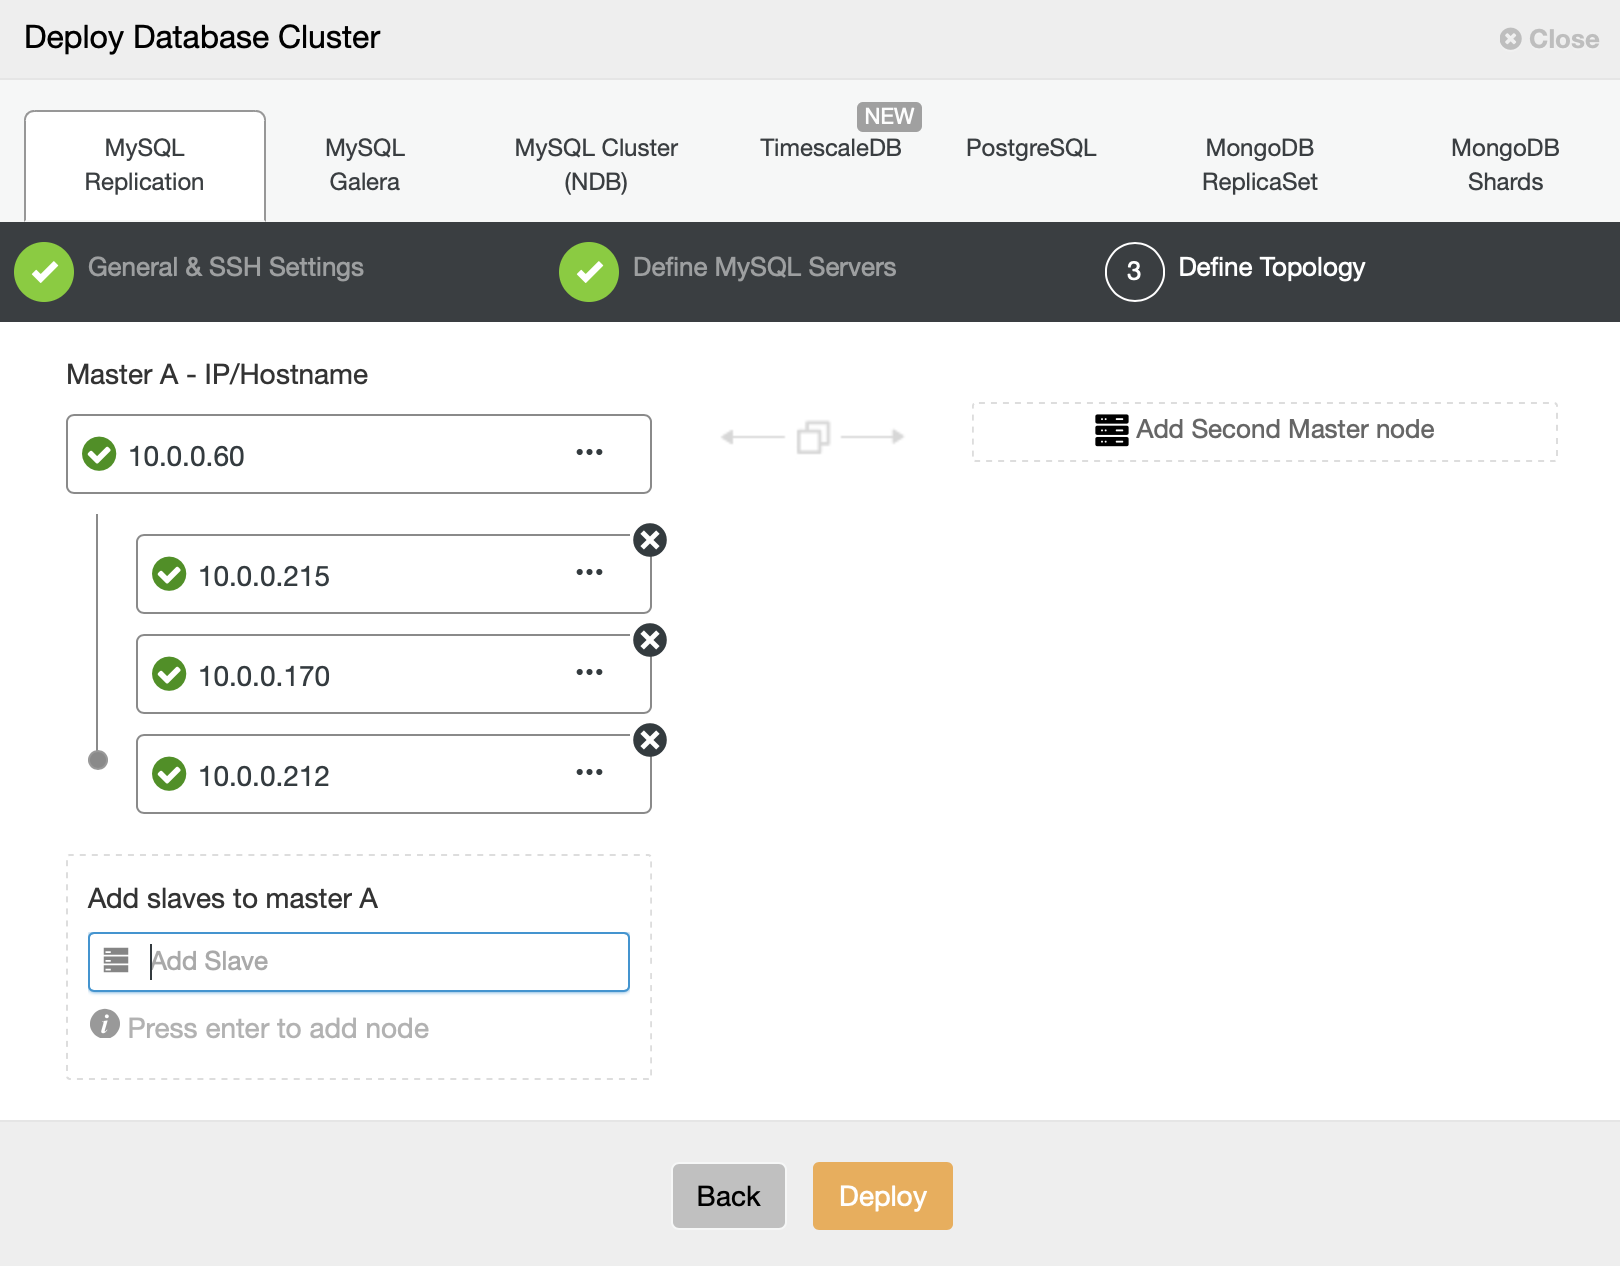Go to Define MySQL Servers step
Screen dimensions: 1620x1266
click(764, 267)
